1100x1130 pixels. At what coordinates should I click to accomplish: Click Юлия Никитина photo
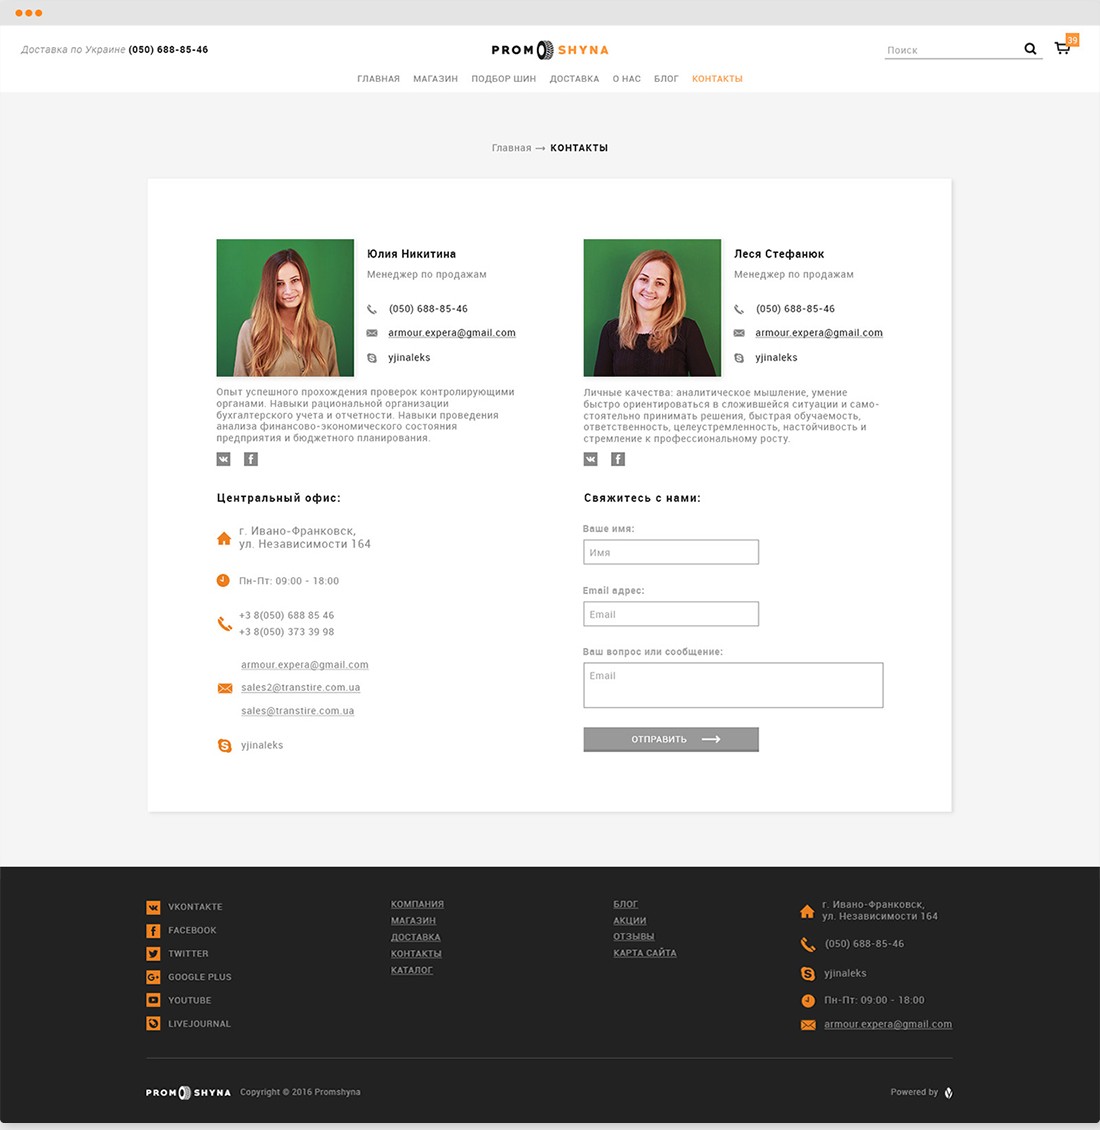click(285, 308)
